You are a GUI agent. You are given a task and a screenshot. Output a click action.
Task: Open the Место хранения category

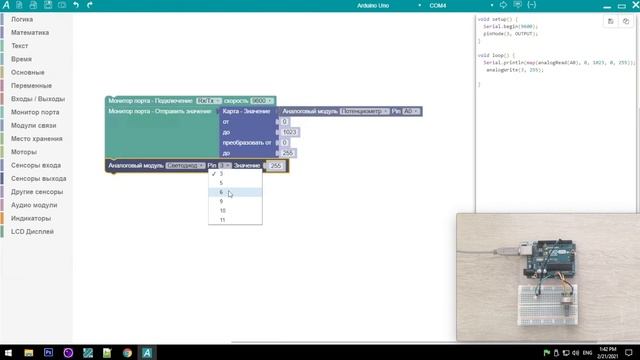pyautogui.click(x=37, y=139)
